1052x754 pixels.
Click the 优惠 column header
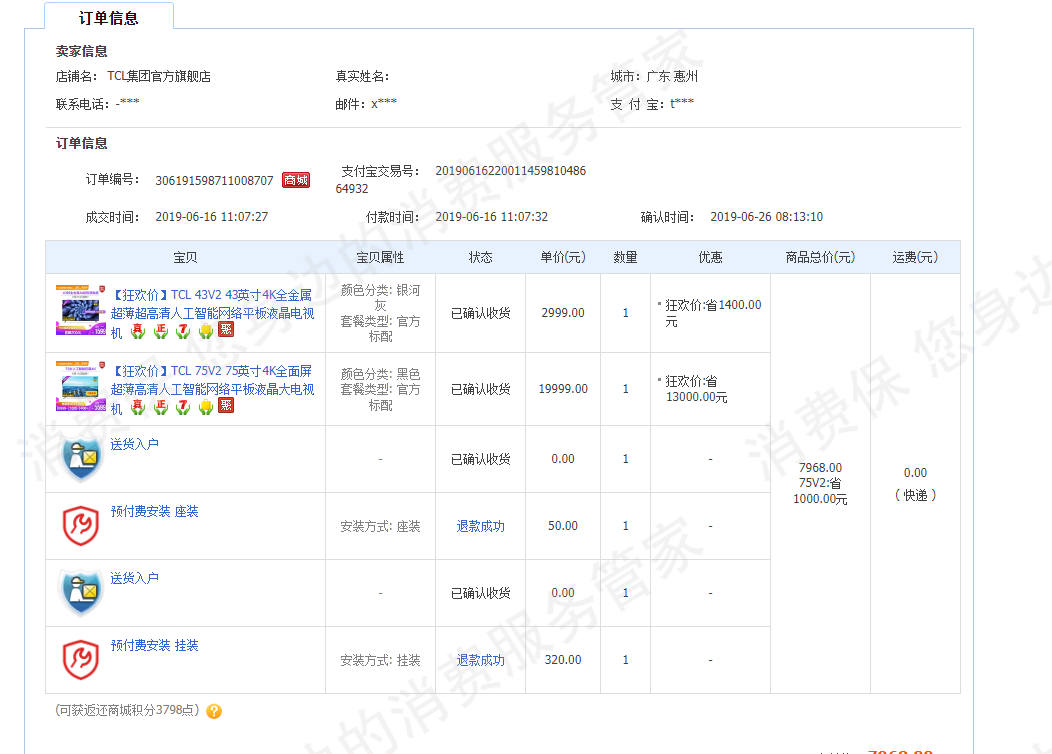pyautogui.click(x=711, y=258)
